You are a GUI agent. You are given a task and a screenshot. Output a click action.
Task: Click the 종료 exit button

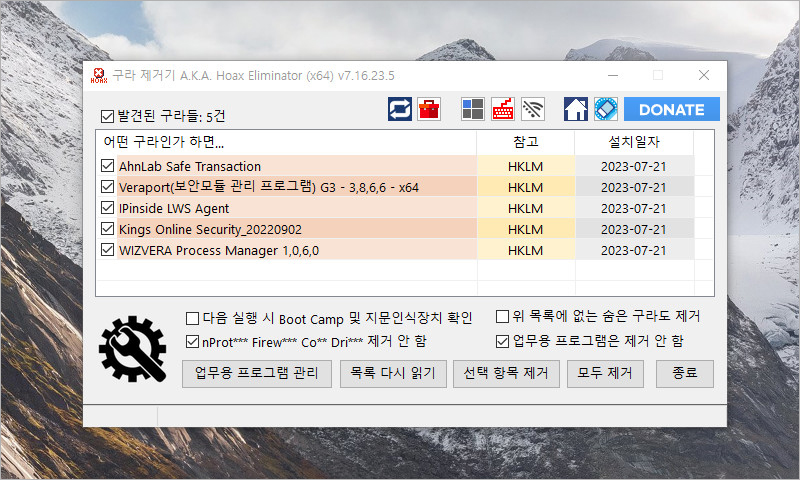tap(685, 373)
